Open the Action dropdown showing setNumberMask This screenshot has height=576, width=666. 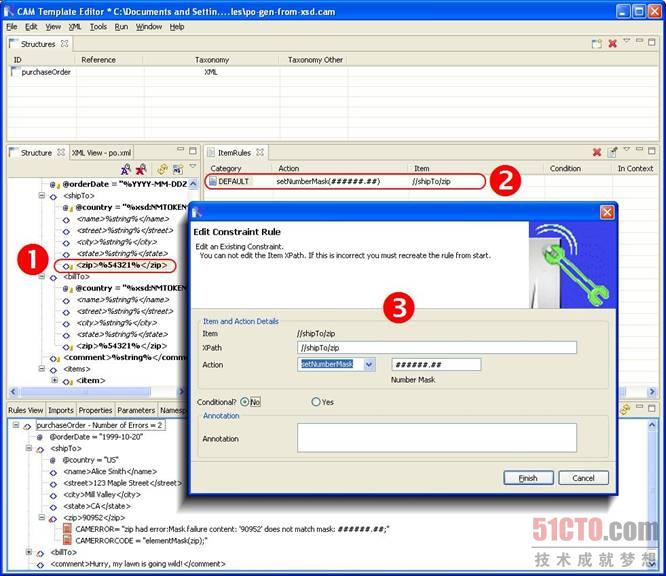coord(369,364)
